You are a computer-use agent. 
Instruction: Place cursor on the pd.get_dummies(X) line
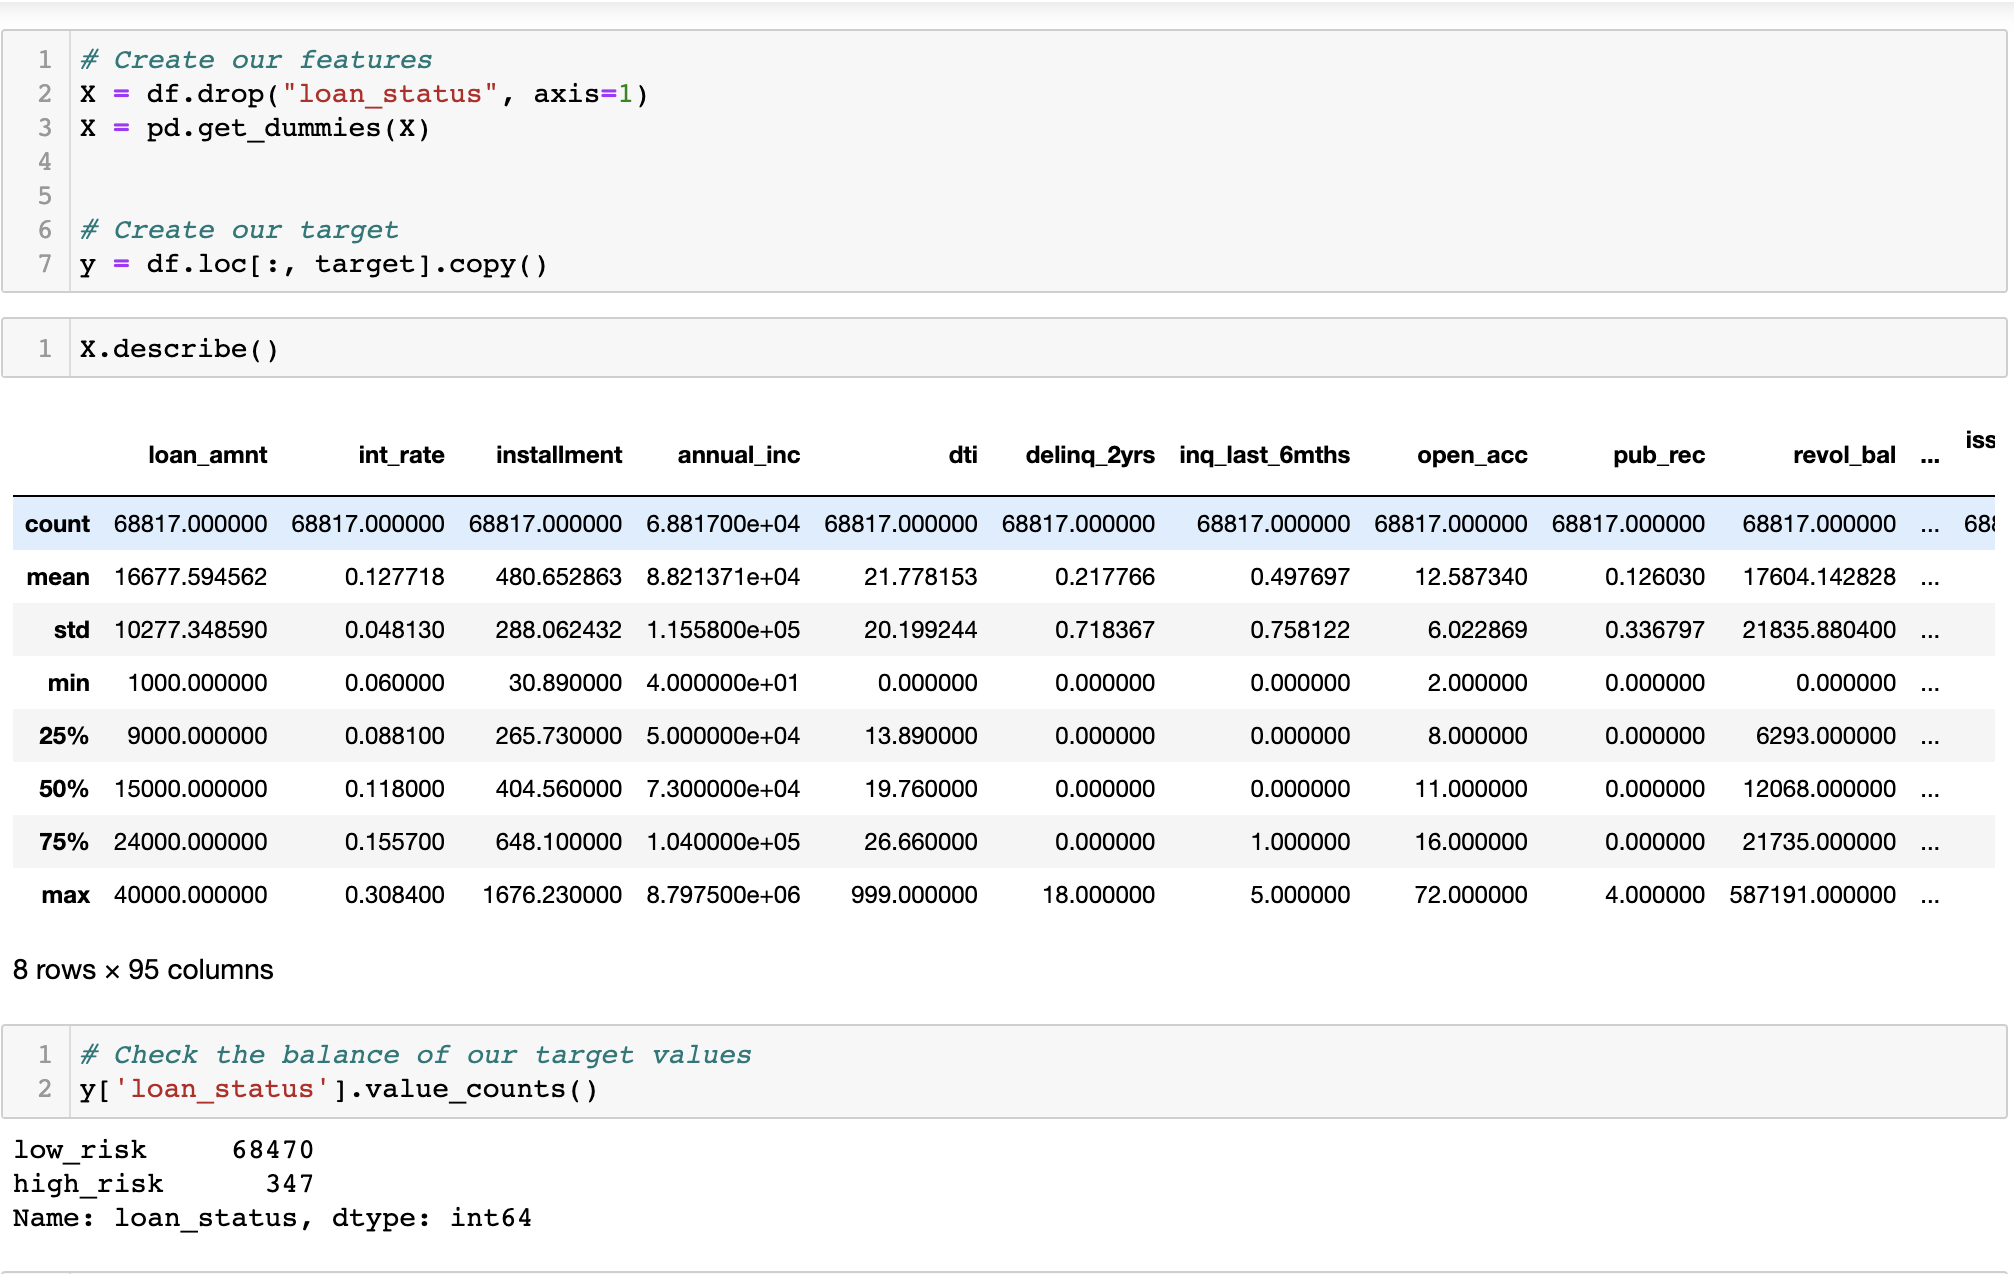[x=256, y=128]
